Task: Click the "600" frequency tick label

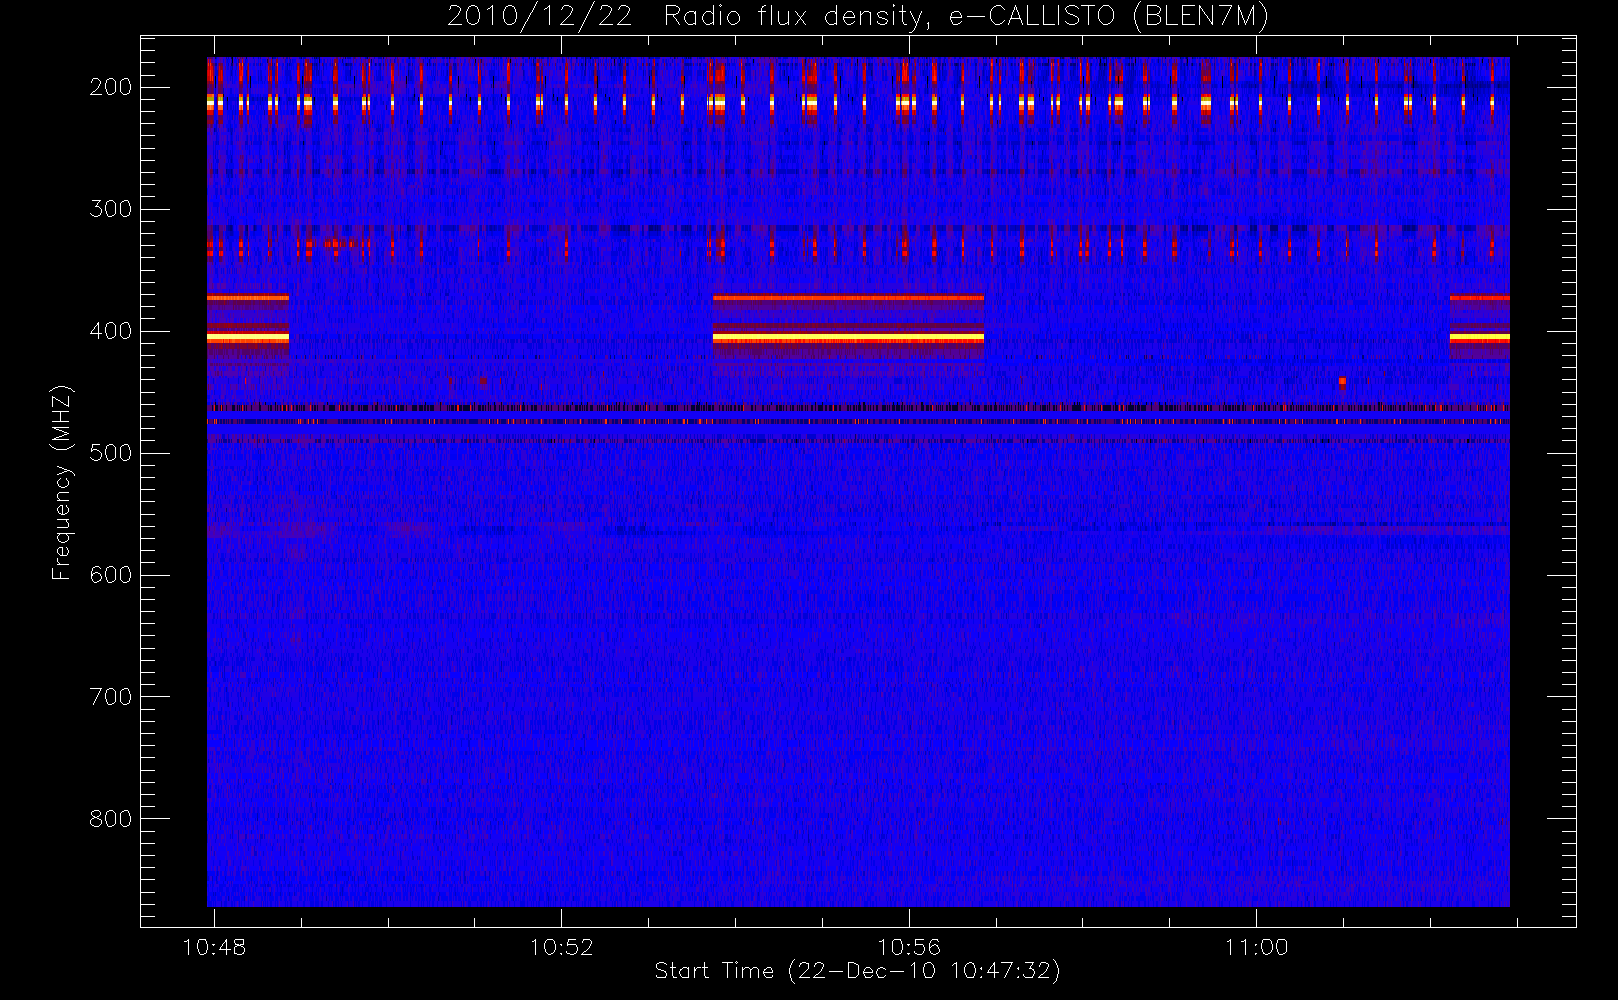Action: pyautogui.click(x=110, y=575)
